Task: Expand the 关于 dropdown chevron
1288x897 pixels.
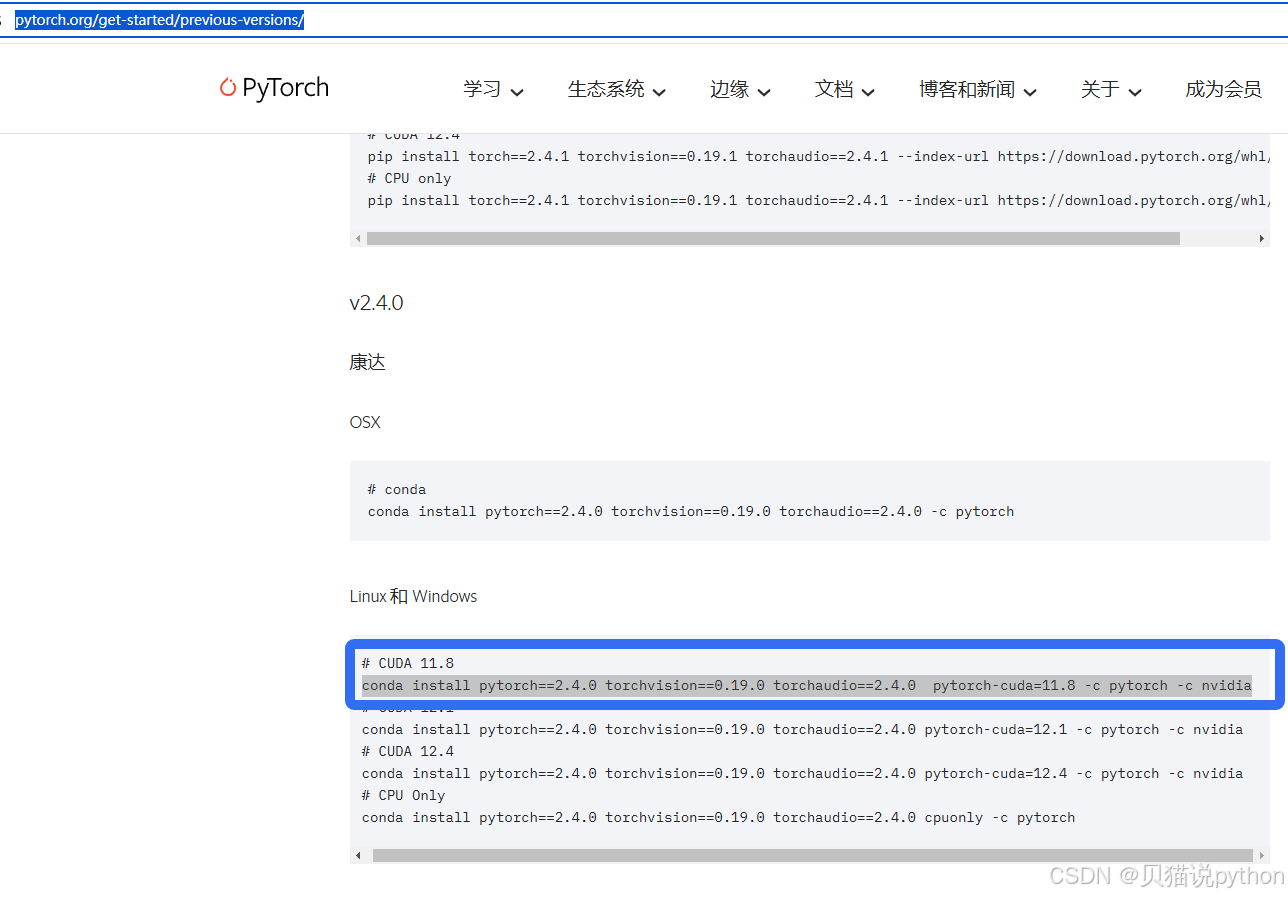Action: coord(1137,91)
